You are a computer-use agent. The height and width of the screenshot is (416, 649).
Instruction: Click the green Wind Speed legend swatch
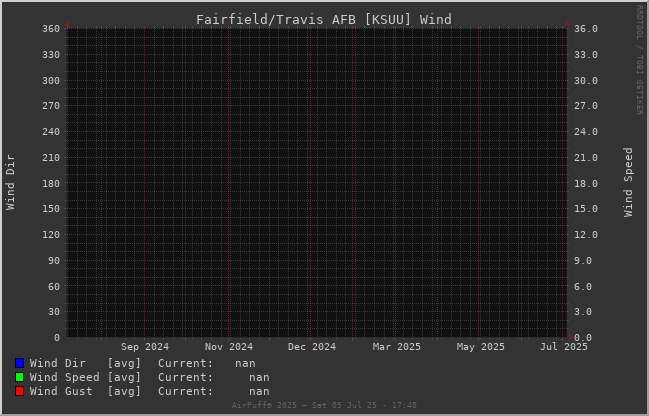click(x=19, y=377)
